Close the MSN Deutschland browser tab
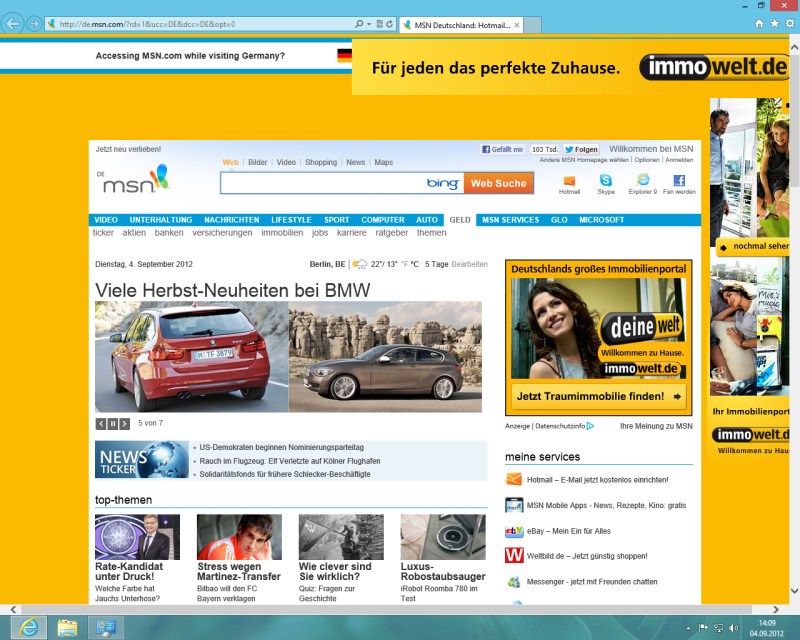The width and height of the screenshot is (800, 640). 516,25
